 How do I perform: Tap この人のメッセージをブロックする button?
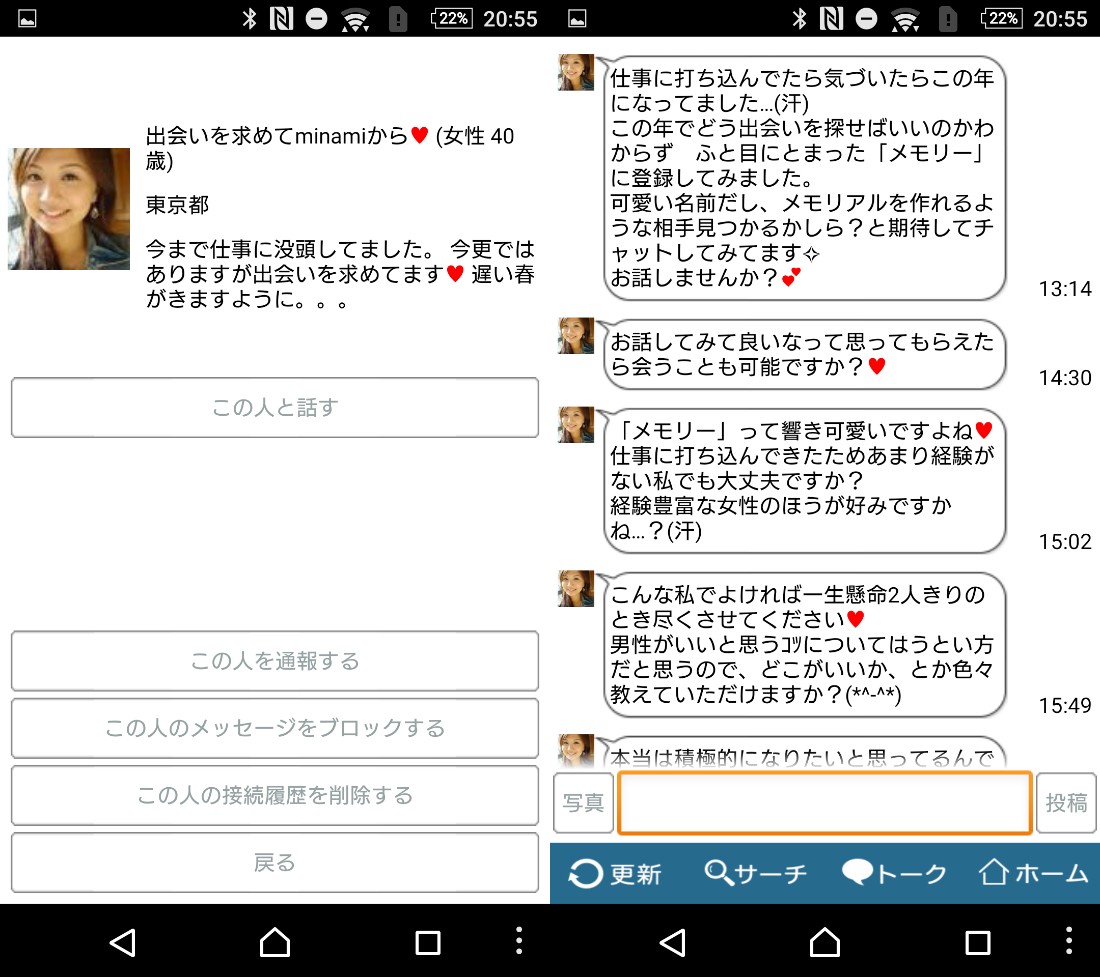point(275,728)
